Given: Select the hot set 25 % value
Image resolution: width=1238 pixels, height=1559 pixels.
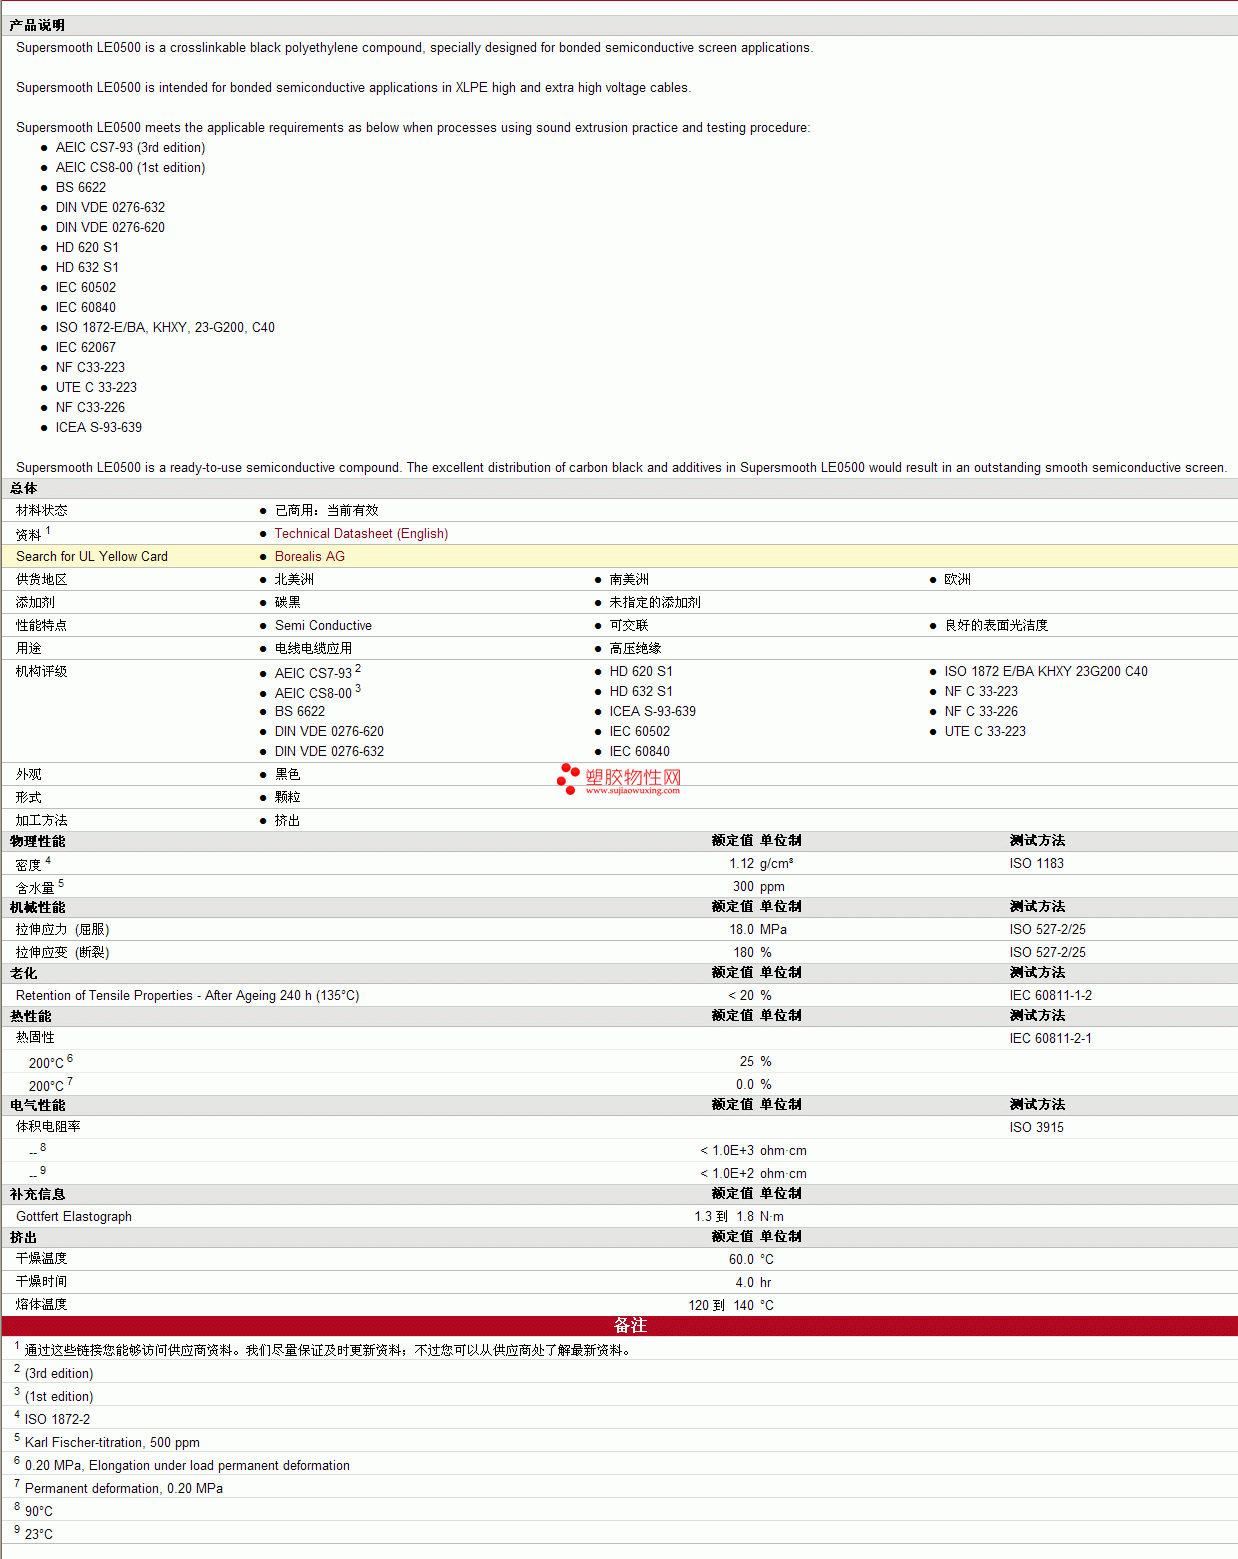Looking at the screenshot, I should point(756,1062).
